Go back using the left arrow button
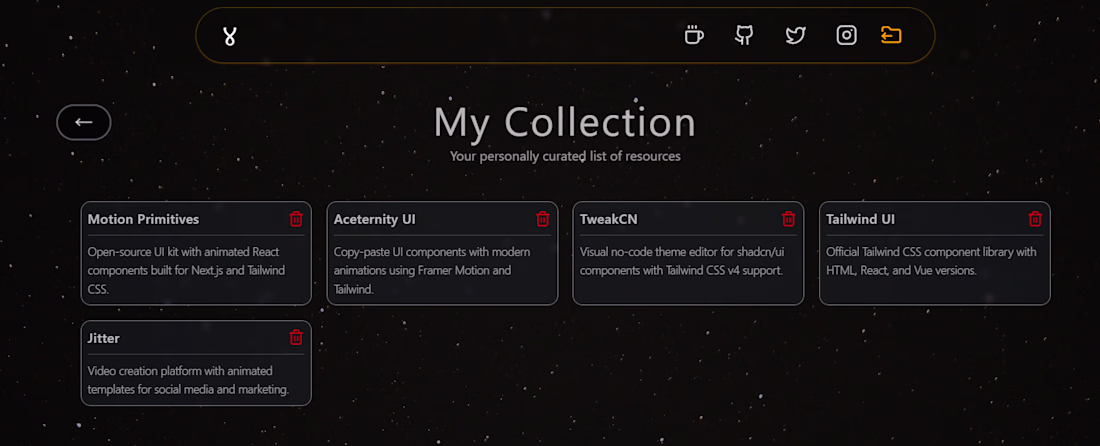 tap(84, 122)
